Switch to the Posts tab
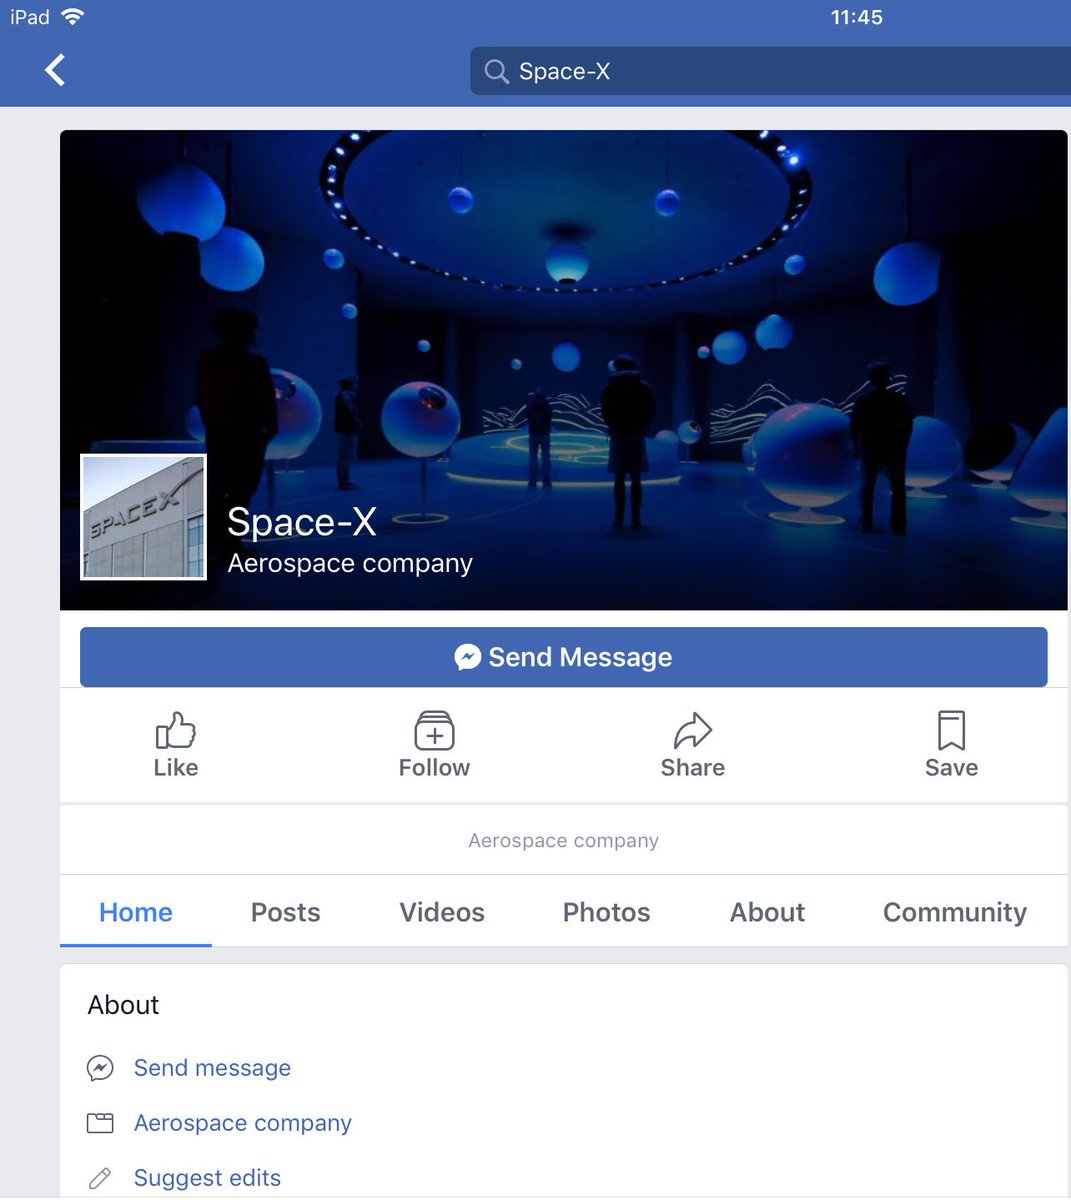1071x1200 pixels. coord(285,912)
